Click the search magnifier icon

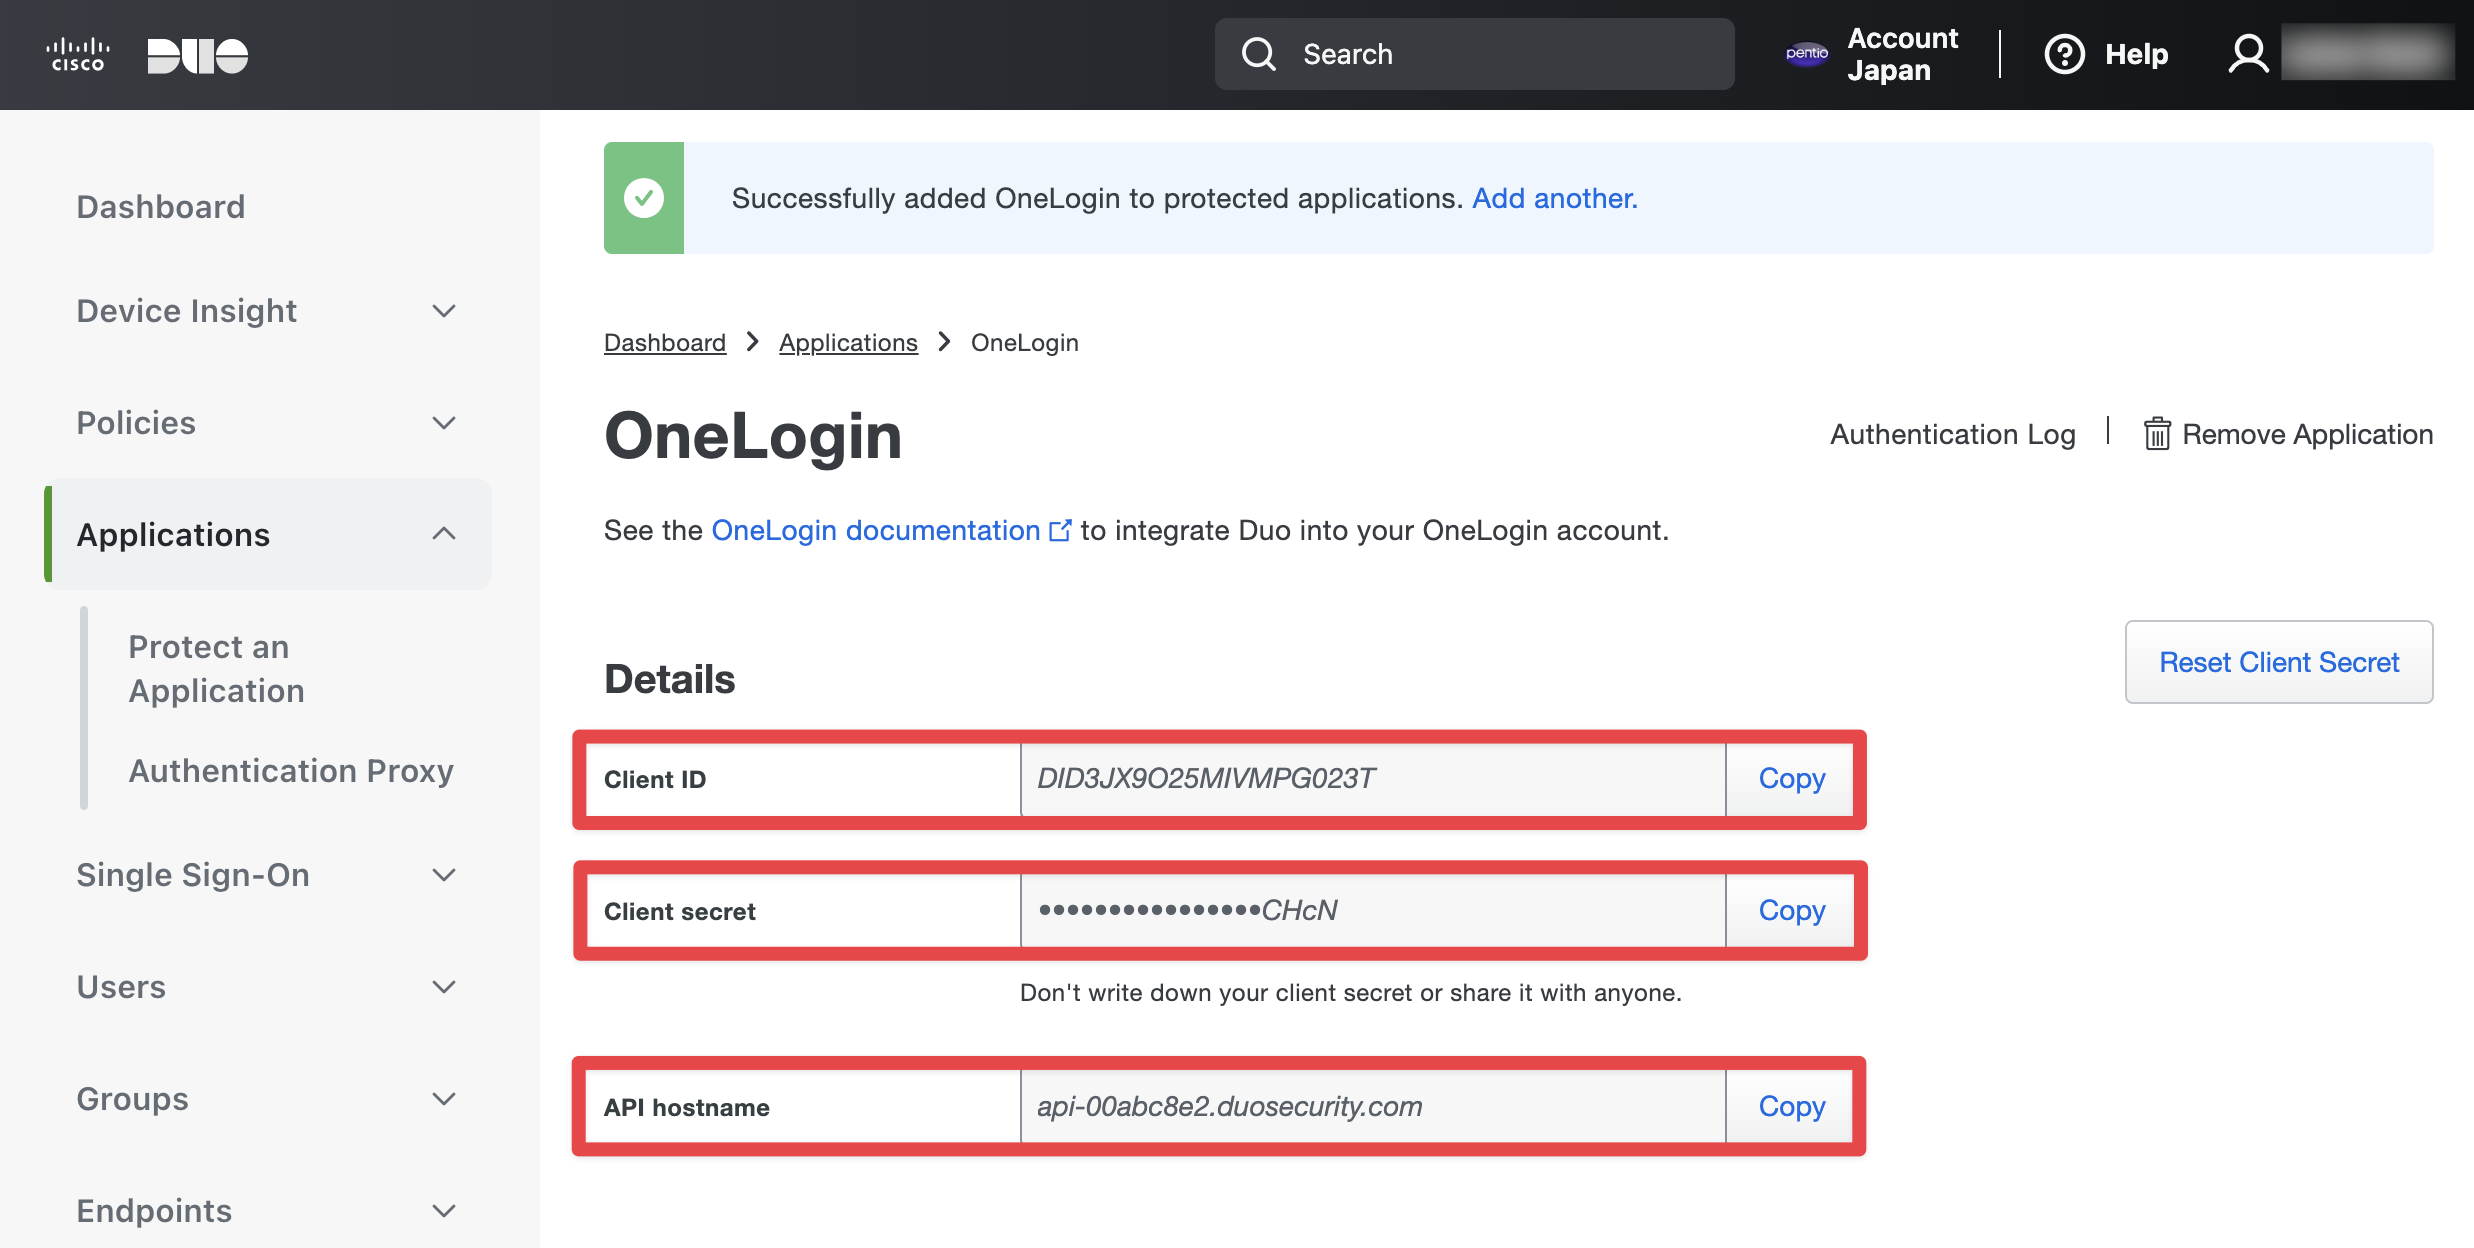(1259, 54)
